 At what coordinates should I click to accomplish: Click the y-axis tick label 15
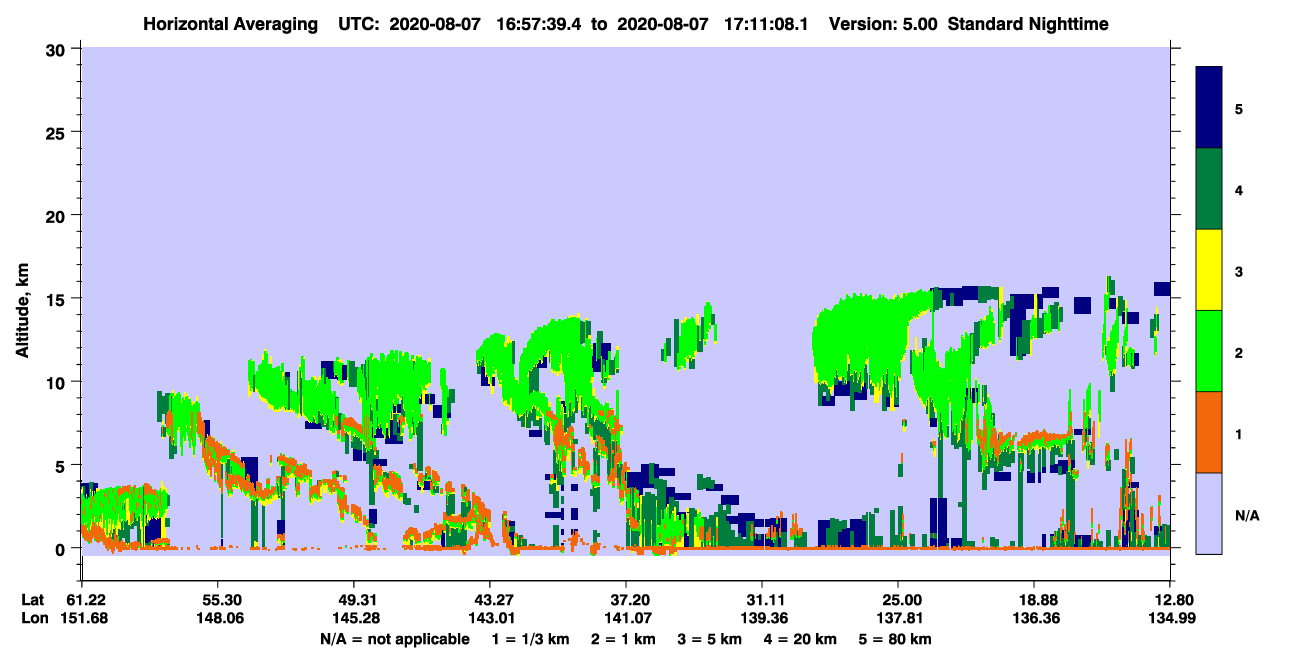point(55,299)
